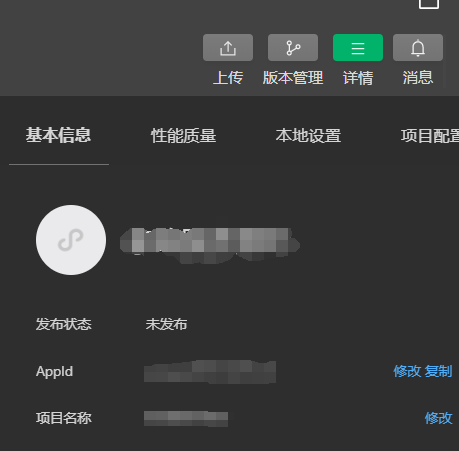
Task: Click 复制 link to copy AppId
Action: (x=438, y=371)
